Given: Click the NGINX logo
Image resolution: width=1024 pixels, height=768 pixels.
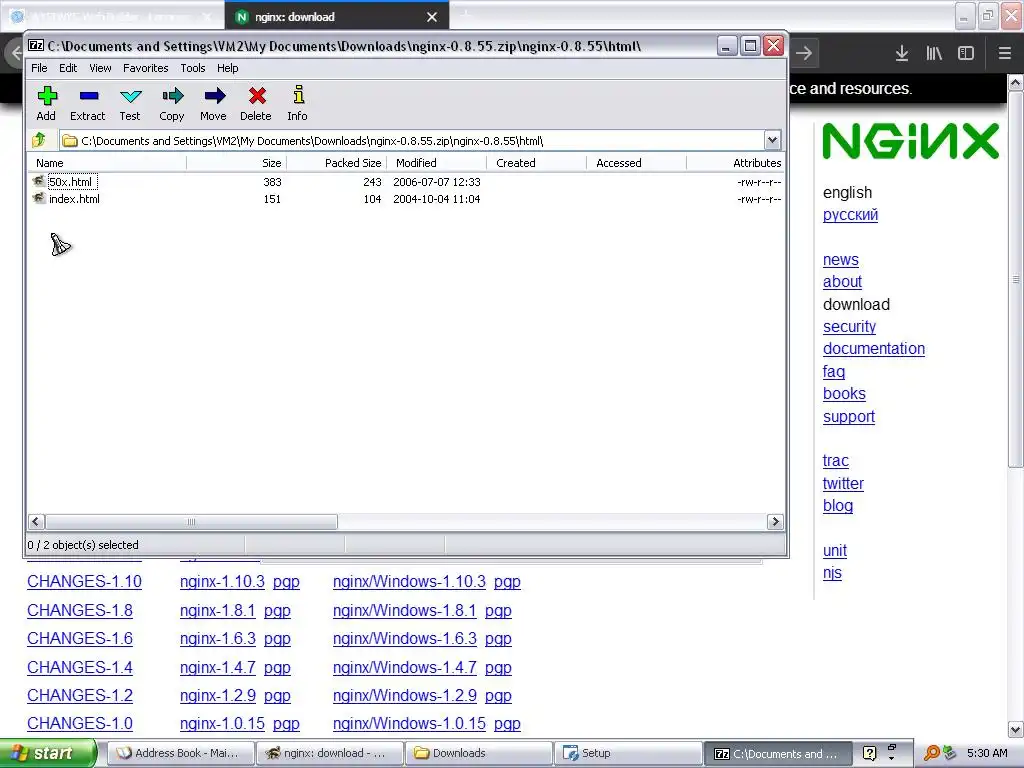Looking at the screenshot, I should click(911, 140).
